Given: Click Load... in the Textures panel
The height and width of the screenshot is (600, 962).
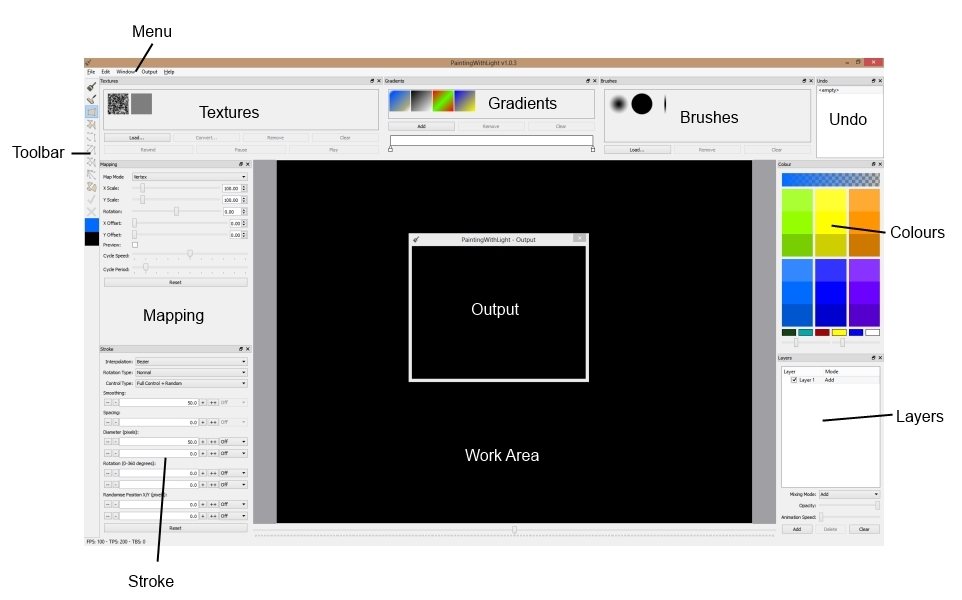Looking at the screenshot, I should pos(137,138).
